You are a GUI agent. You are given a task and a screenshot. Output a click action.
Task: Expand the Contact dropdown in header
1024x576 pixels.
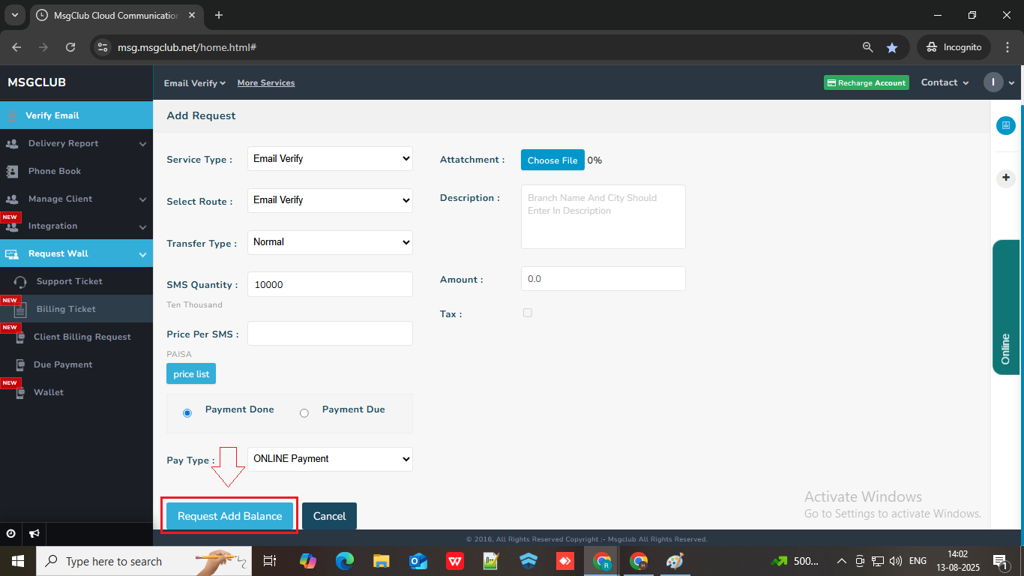point(944,82)
